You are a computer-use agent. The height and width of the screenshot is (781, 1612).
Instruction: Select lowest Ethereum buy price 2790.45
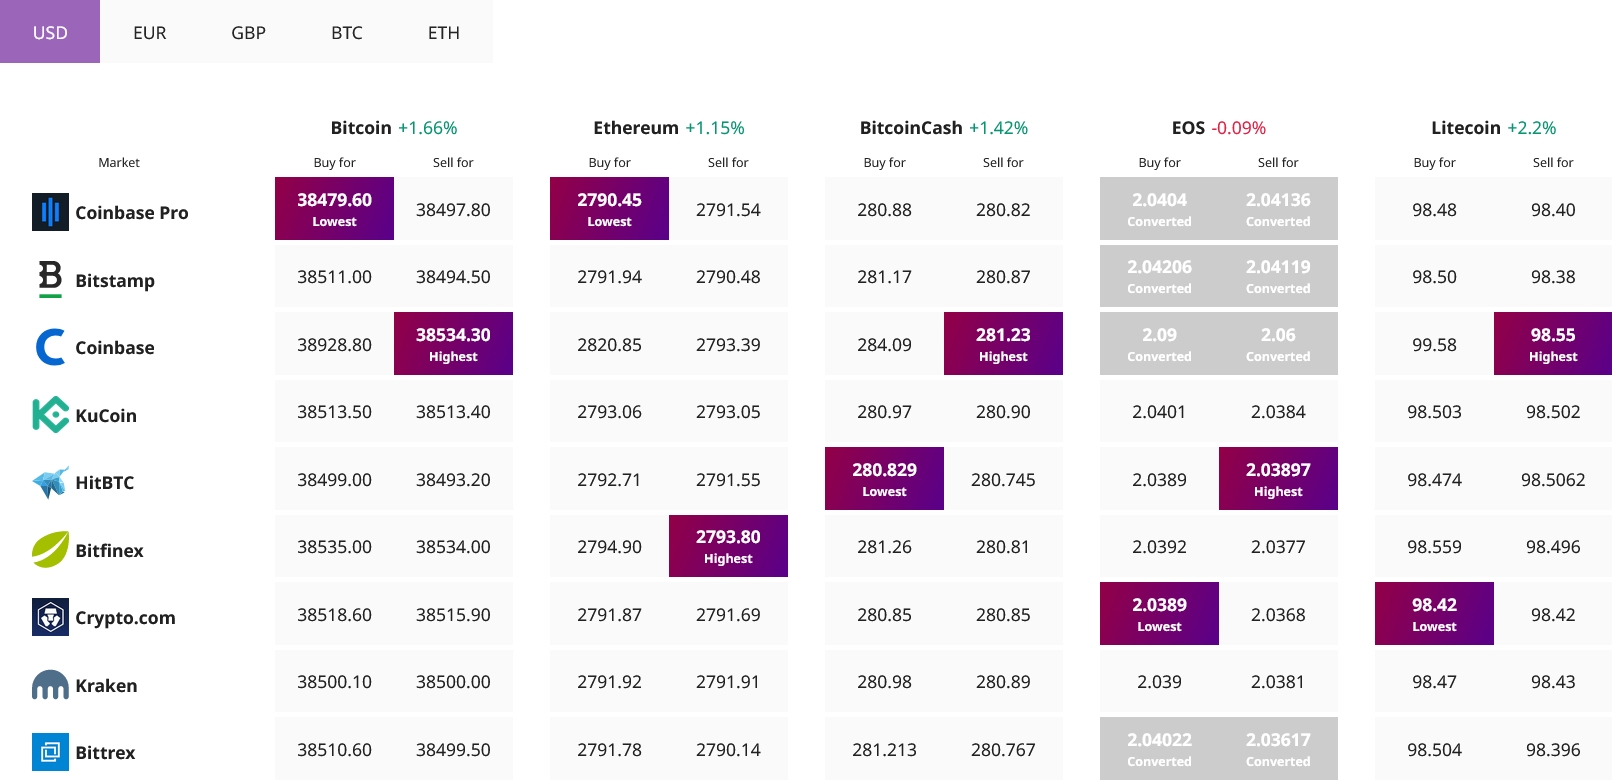coord(609,209)
